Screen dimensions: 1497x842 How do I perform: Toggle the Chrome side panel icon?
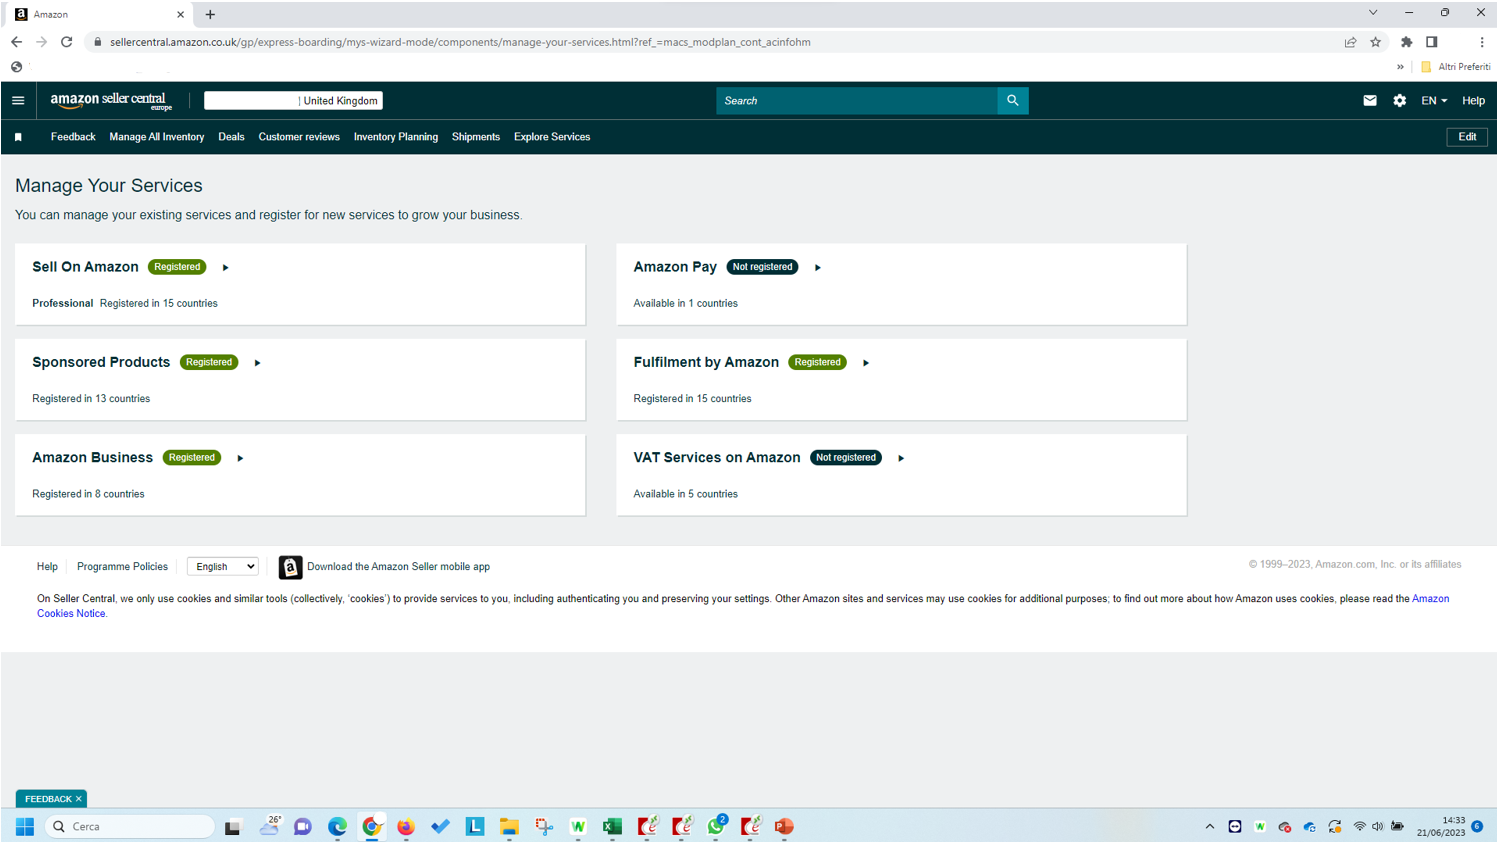click(x=1431, y=42)
